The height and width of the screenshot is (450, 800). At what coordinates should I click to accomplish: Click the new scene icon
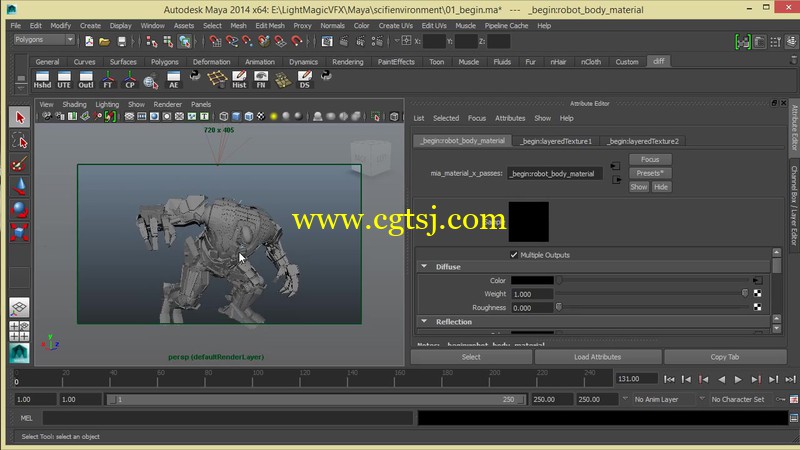(x=89, y=41)
